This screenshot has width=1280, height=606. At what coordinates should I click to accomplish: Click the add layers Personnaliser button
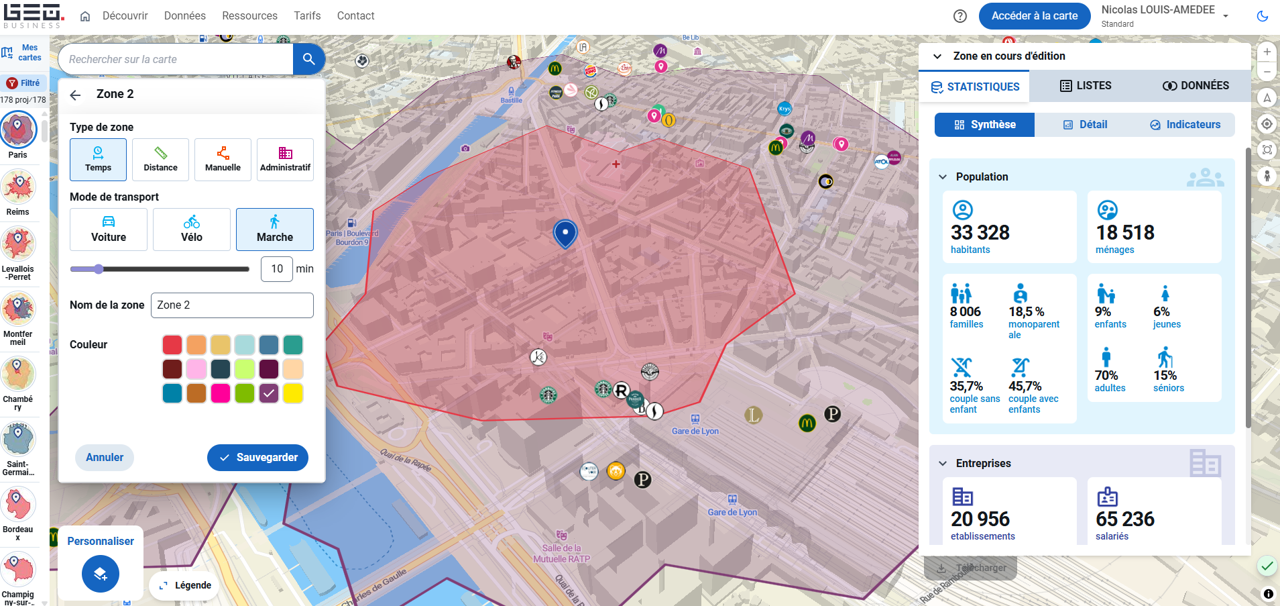(x=100, y=574)
